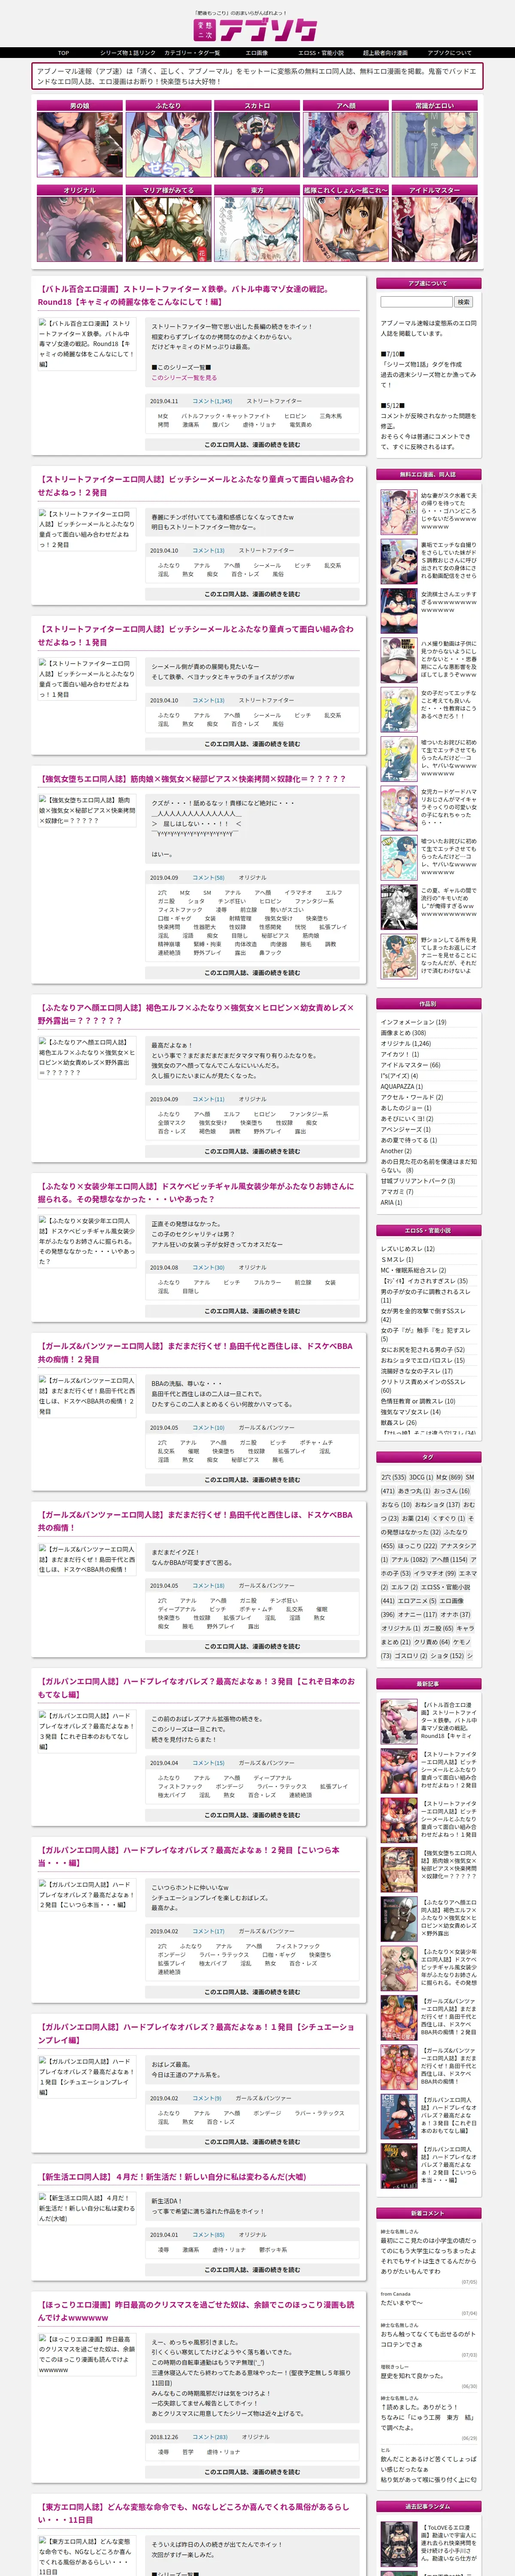This screenshot has height=2576, width=515.
Task: Open ARIA (1) in 作品別 list
Action: [x=391, y=1203]
